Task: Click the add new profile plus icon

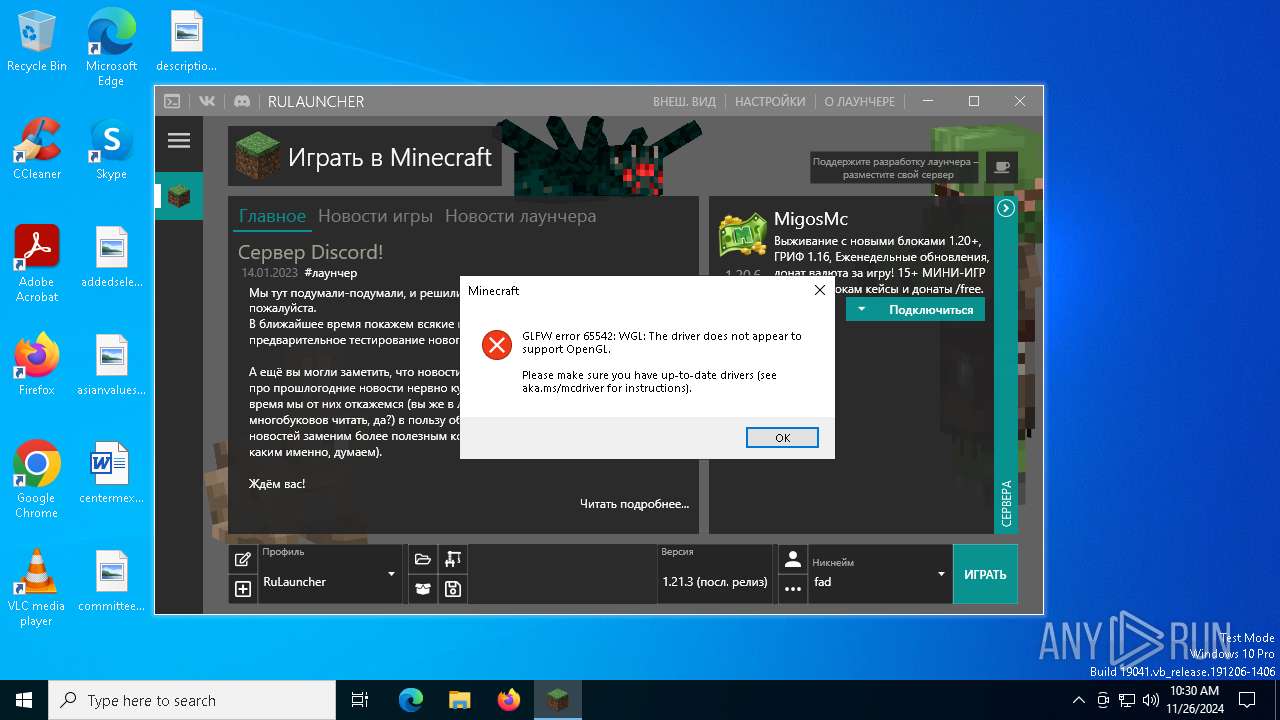Action: pyautogui.click(x=242, y=589)
